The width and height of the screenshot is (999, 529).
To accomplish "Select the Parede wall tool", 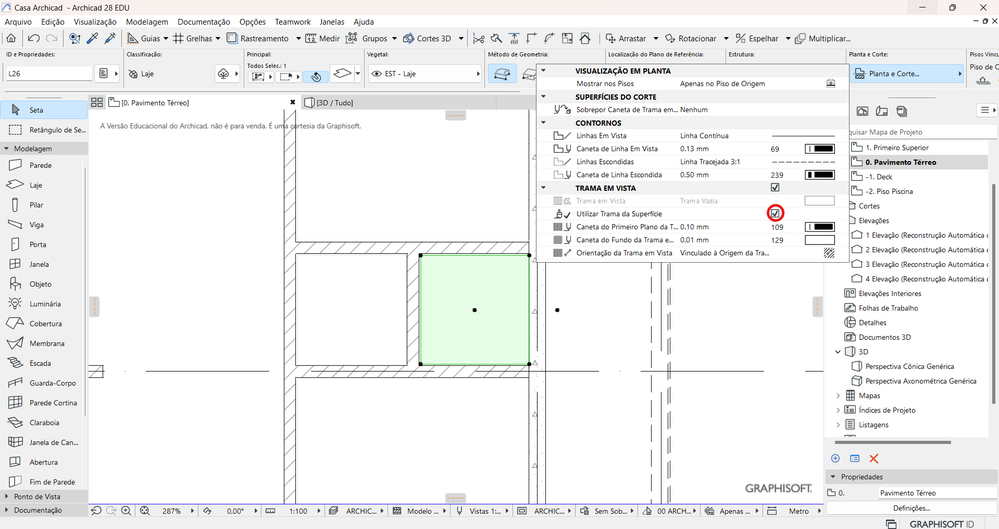I will coord(40,165).
